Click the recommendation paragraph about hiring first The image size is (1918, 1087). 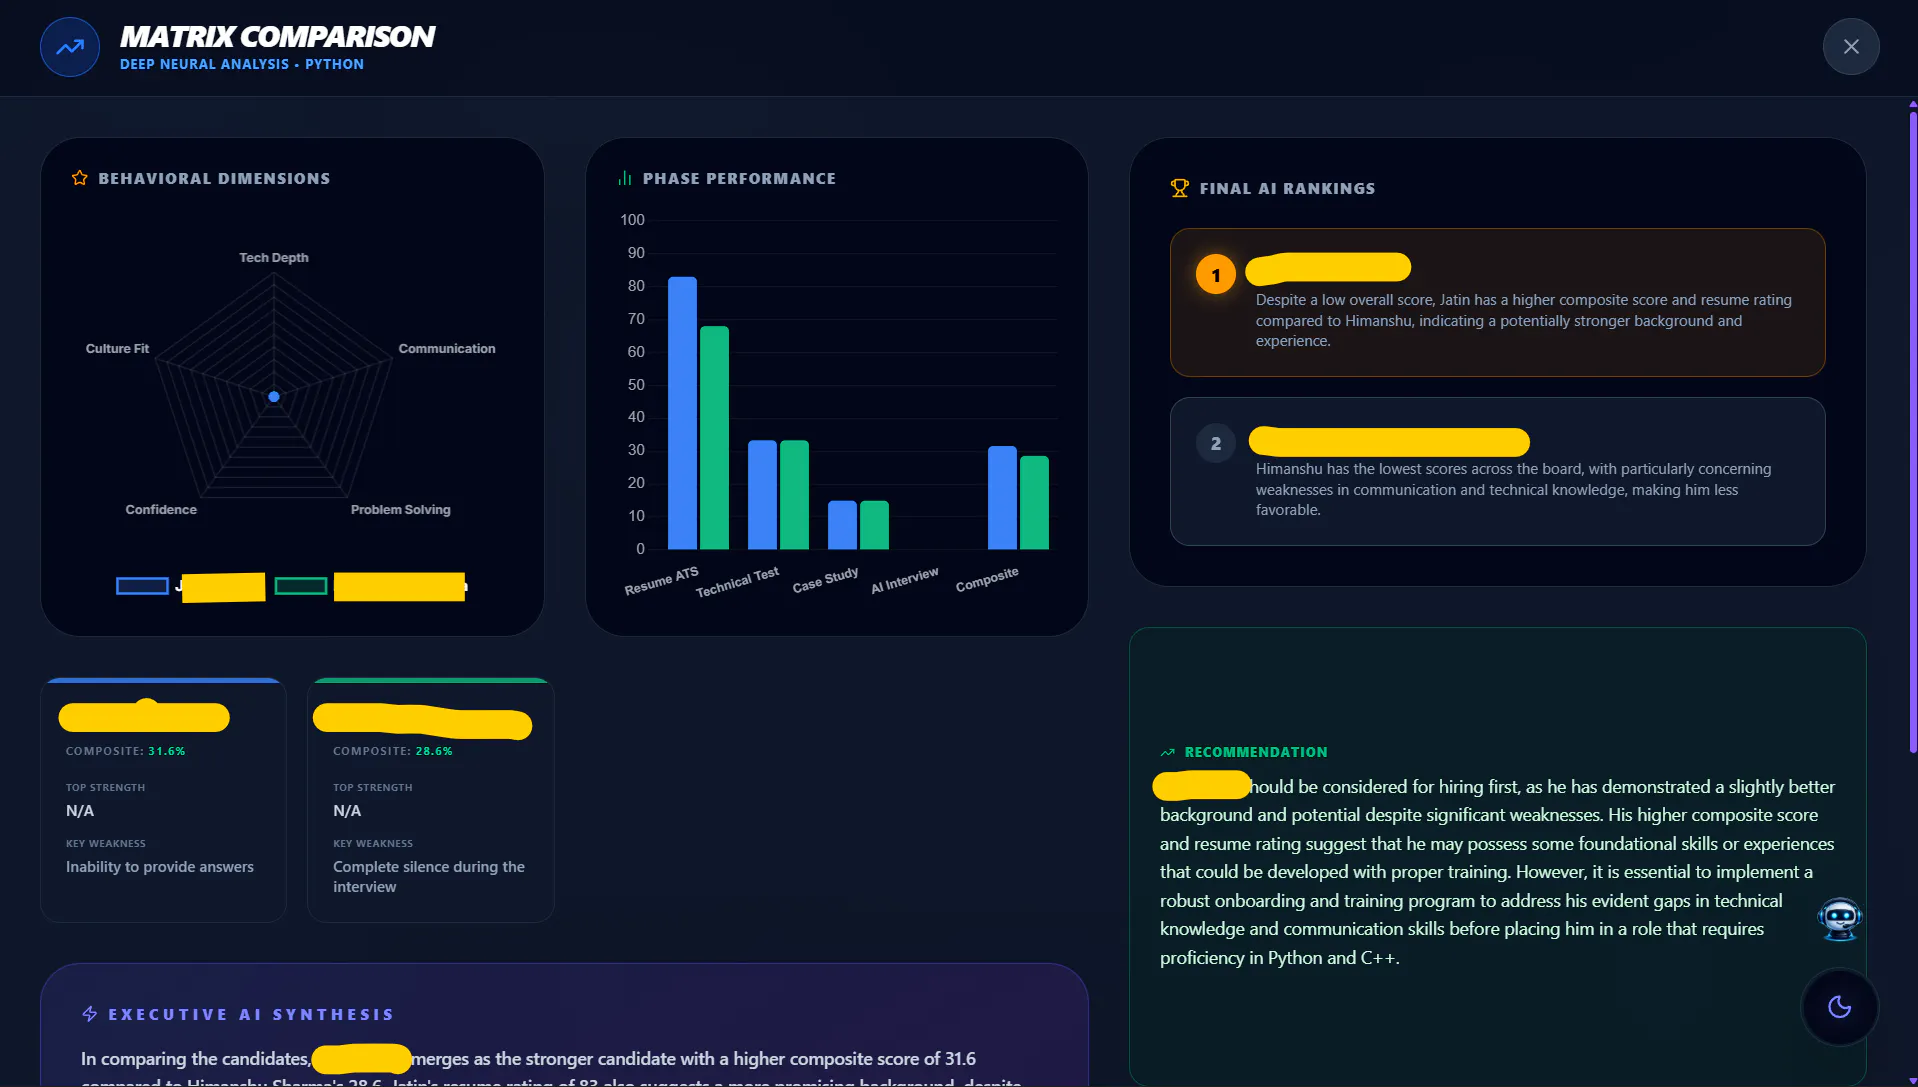click(x=1498, y=872)
